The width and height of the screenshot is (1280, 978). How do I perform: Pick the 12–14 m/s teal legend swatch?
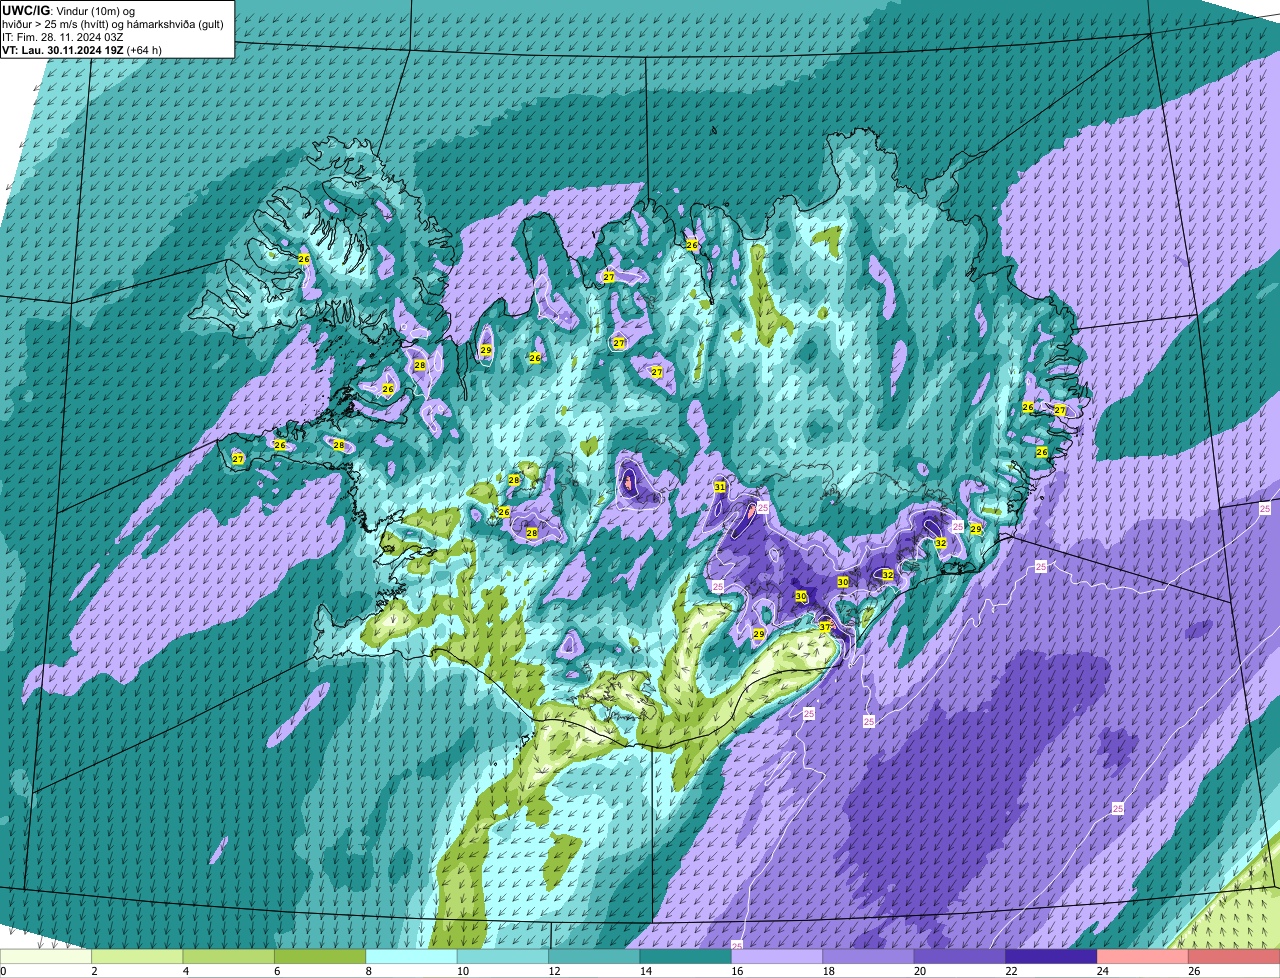(x=595, y=956)
